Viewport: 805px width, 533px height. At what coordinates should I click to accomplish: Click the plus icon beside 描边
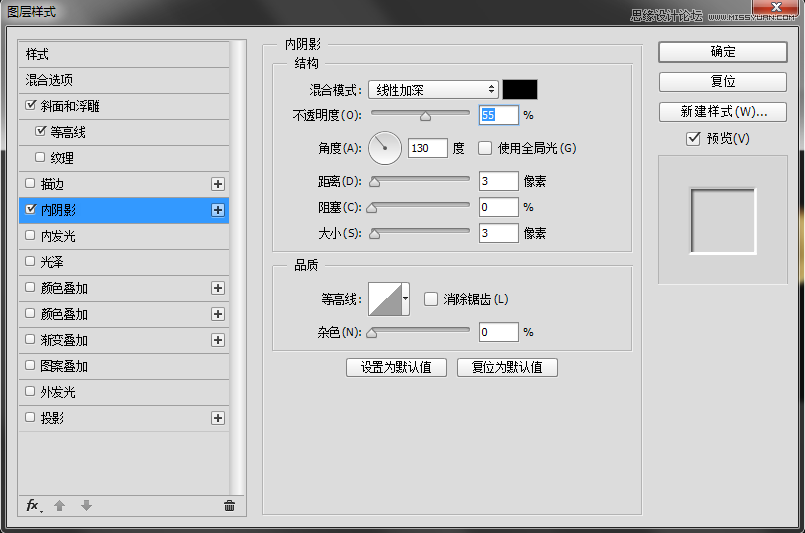[x=218, y=184]
